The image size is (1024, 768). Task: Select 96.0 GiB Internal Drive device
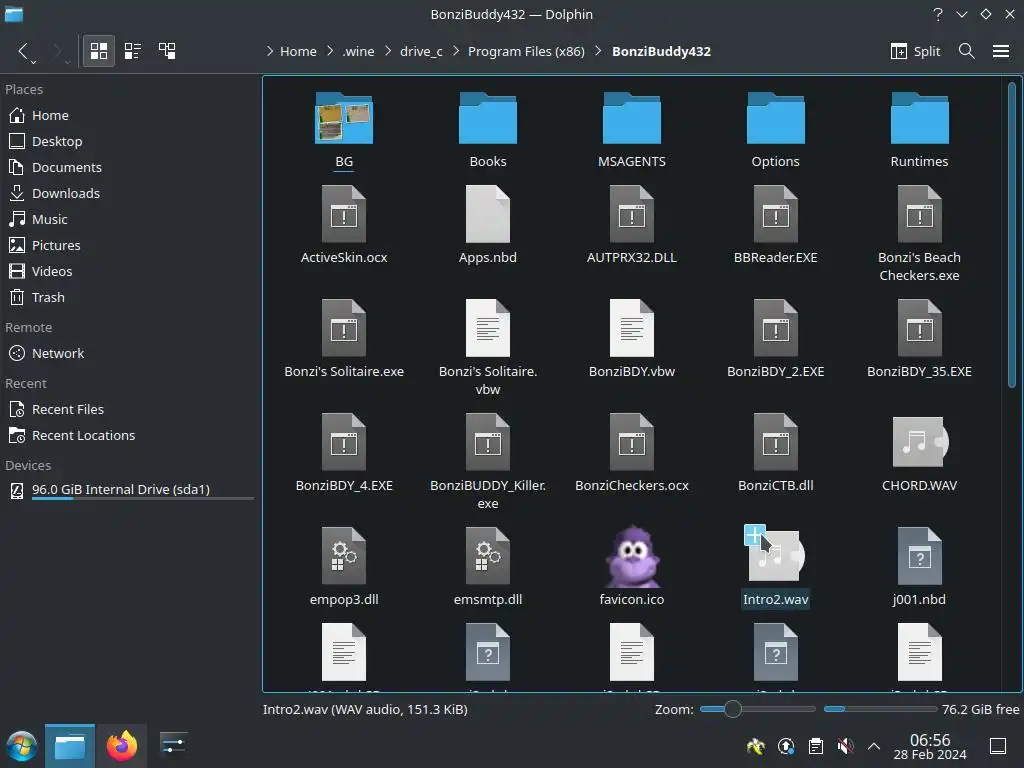click(x=129, y=490)
